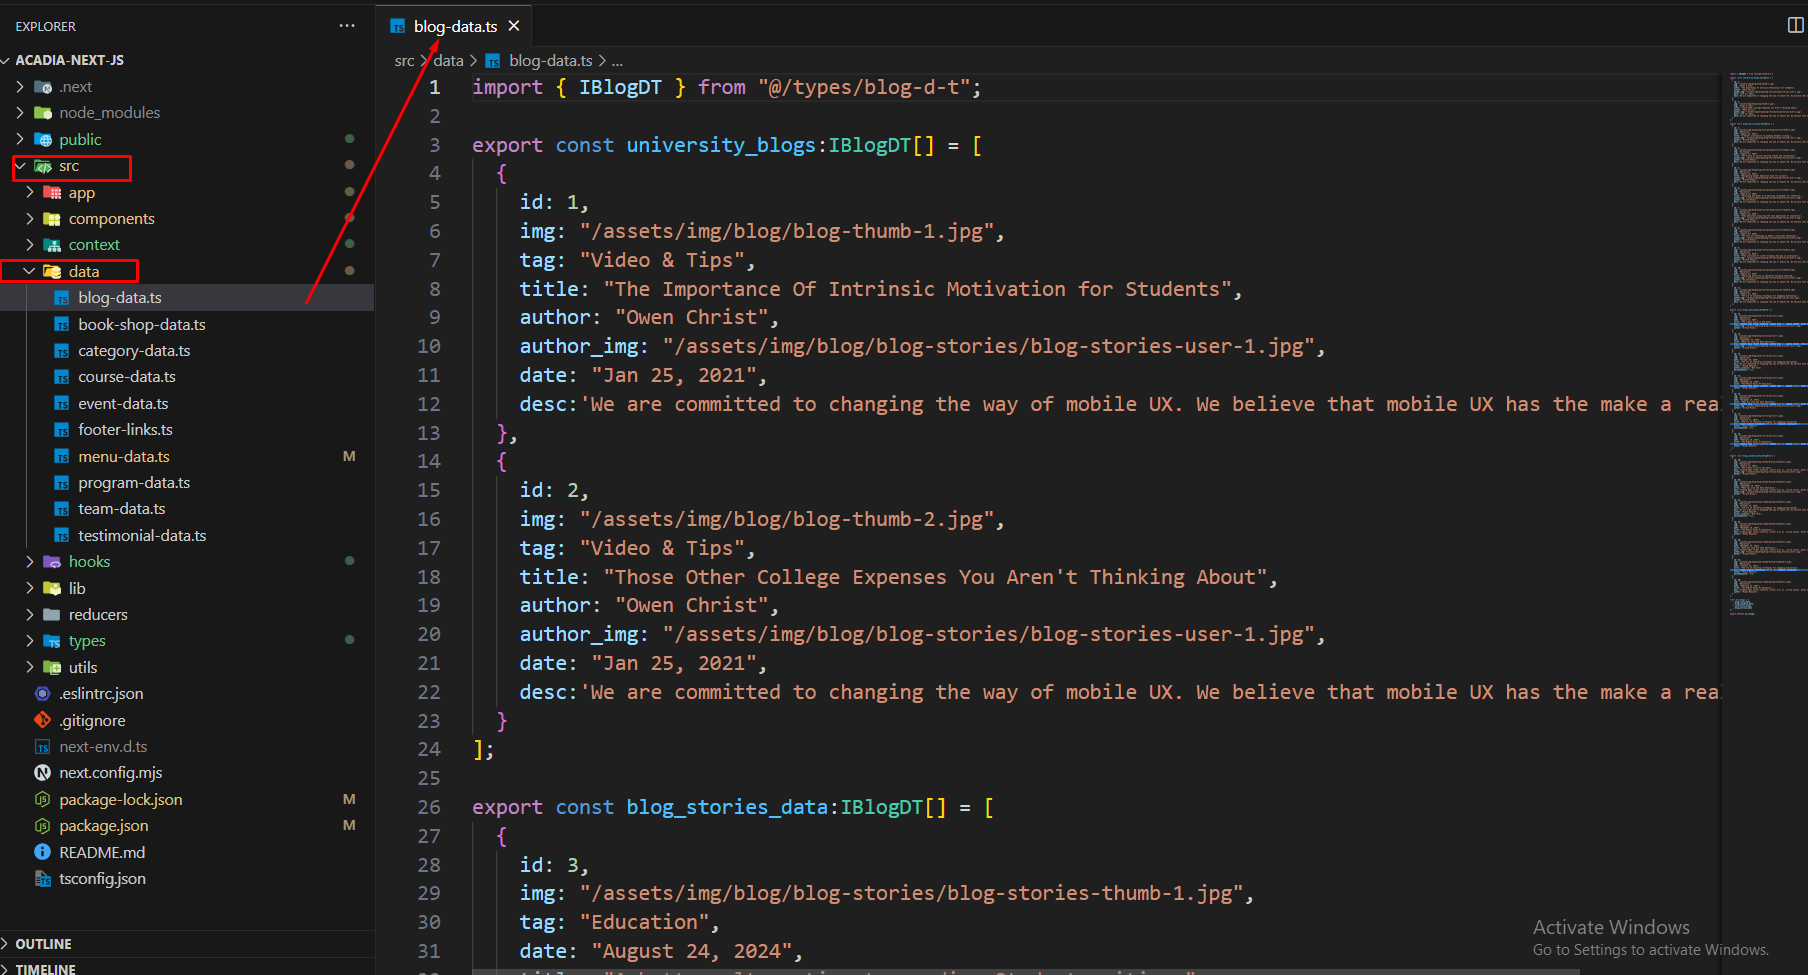Expand the .next folder chevron
The width and height of the screenshot is (1808, 975).
pyautogui.click(x=20, y=87)
